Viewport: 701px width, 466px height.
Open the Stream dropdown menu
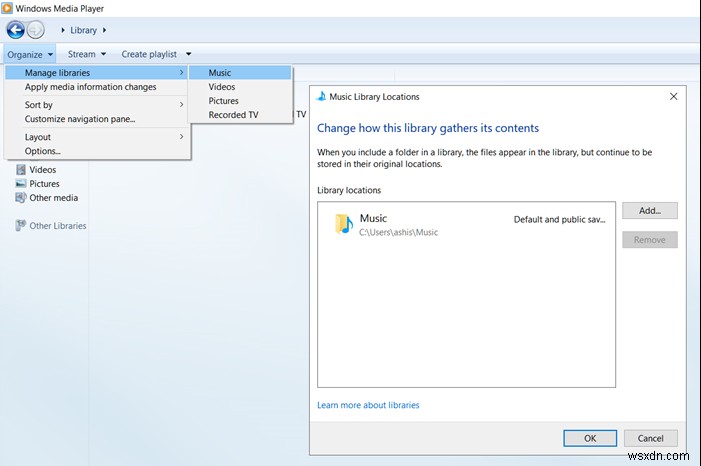87,54
